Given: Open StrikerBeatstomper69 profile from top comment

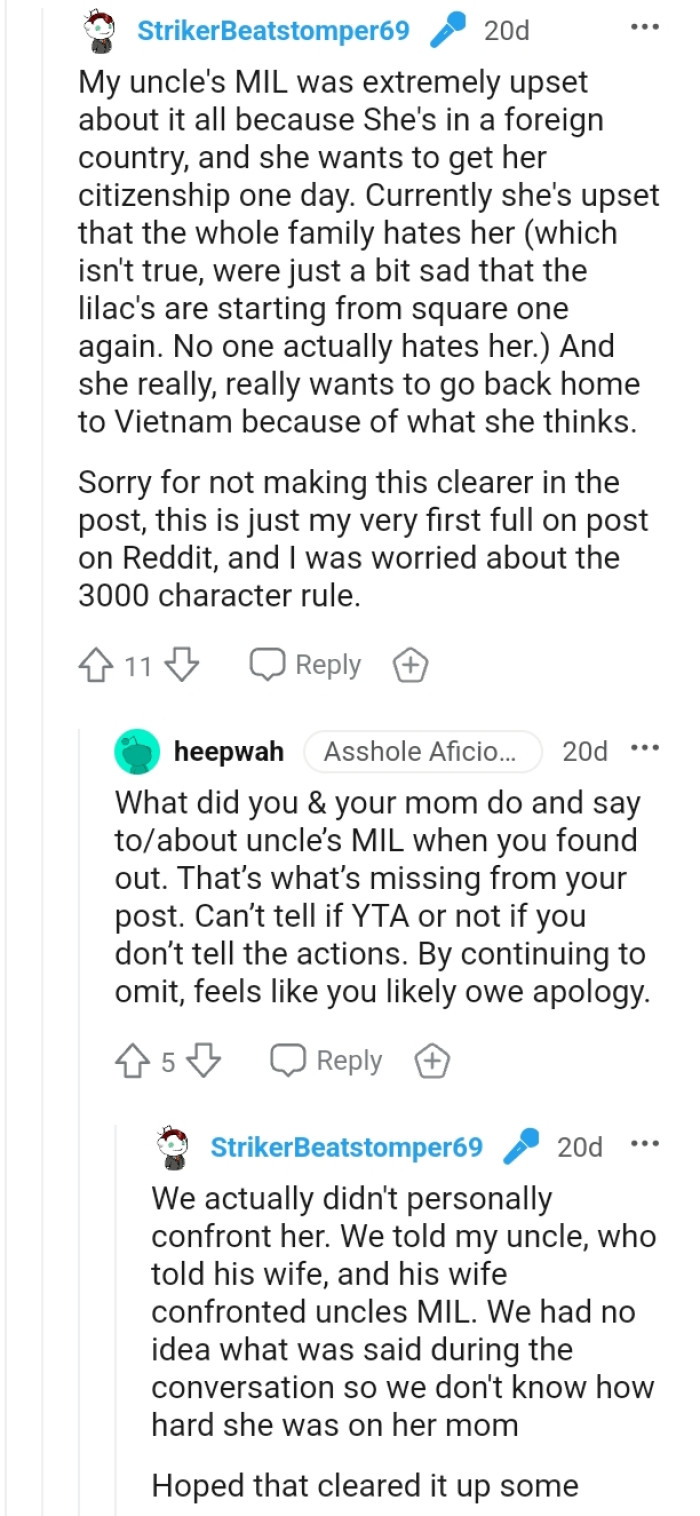Looking at the screenshot, I should point(273,31).
